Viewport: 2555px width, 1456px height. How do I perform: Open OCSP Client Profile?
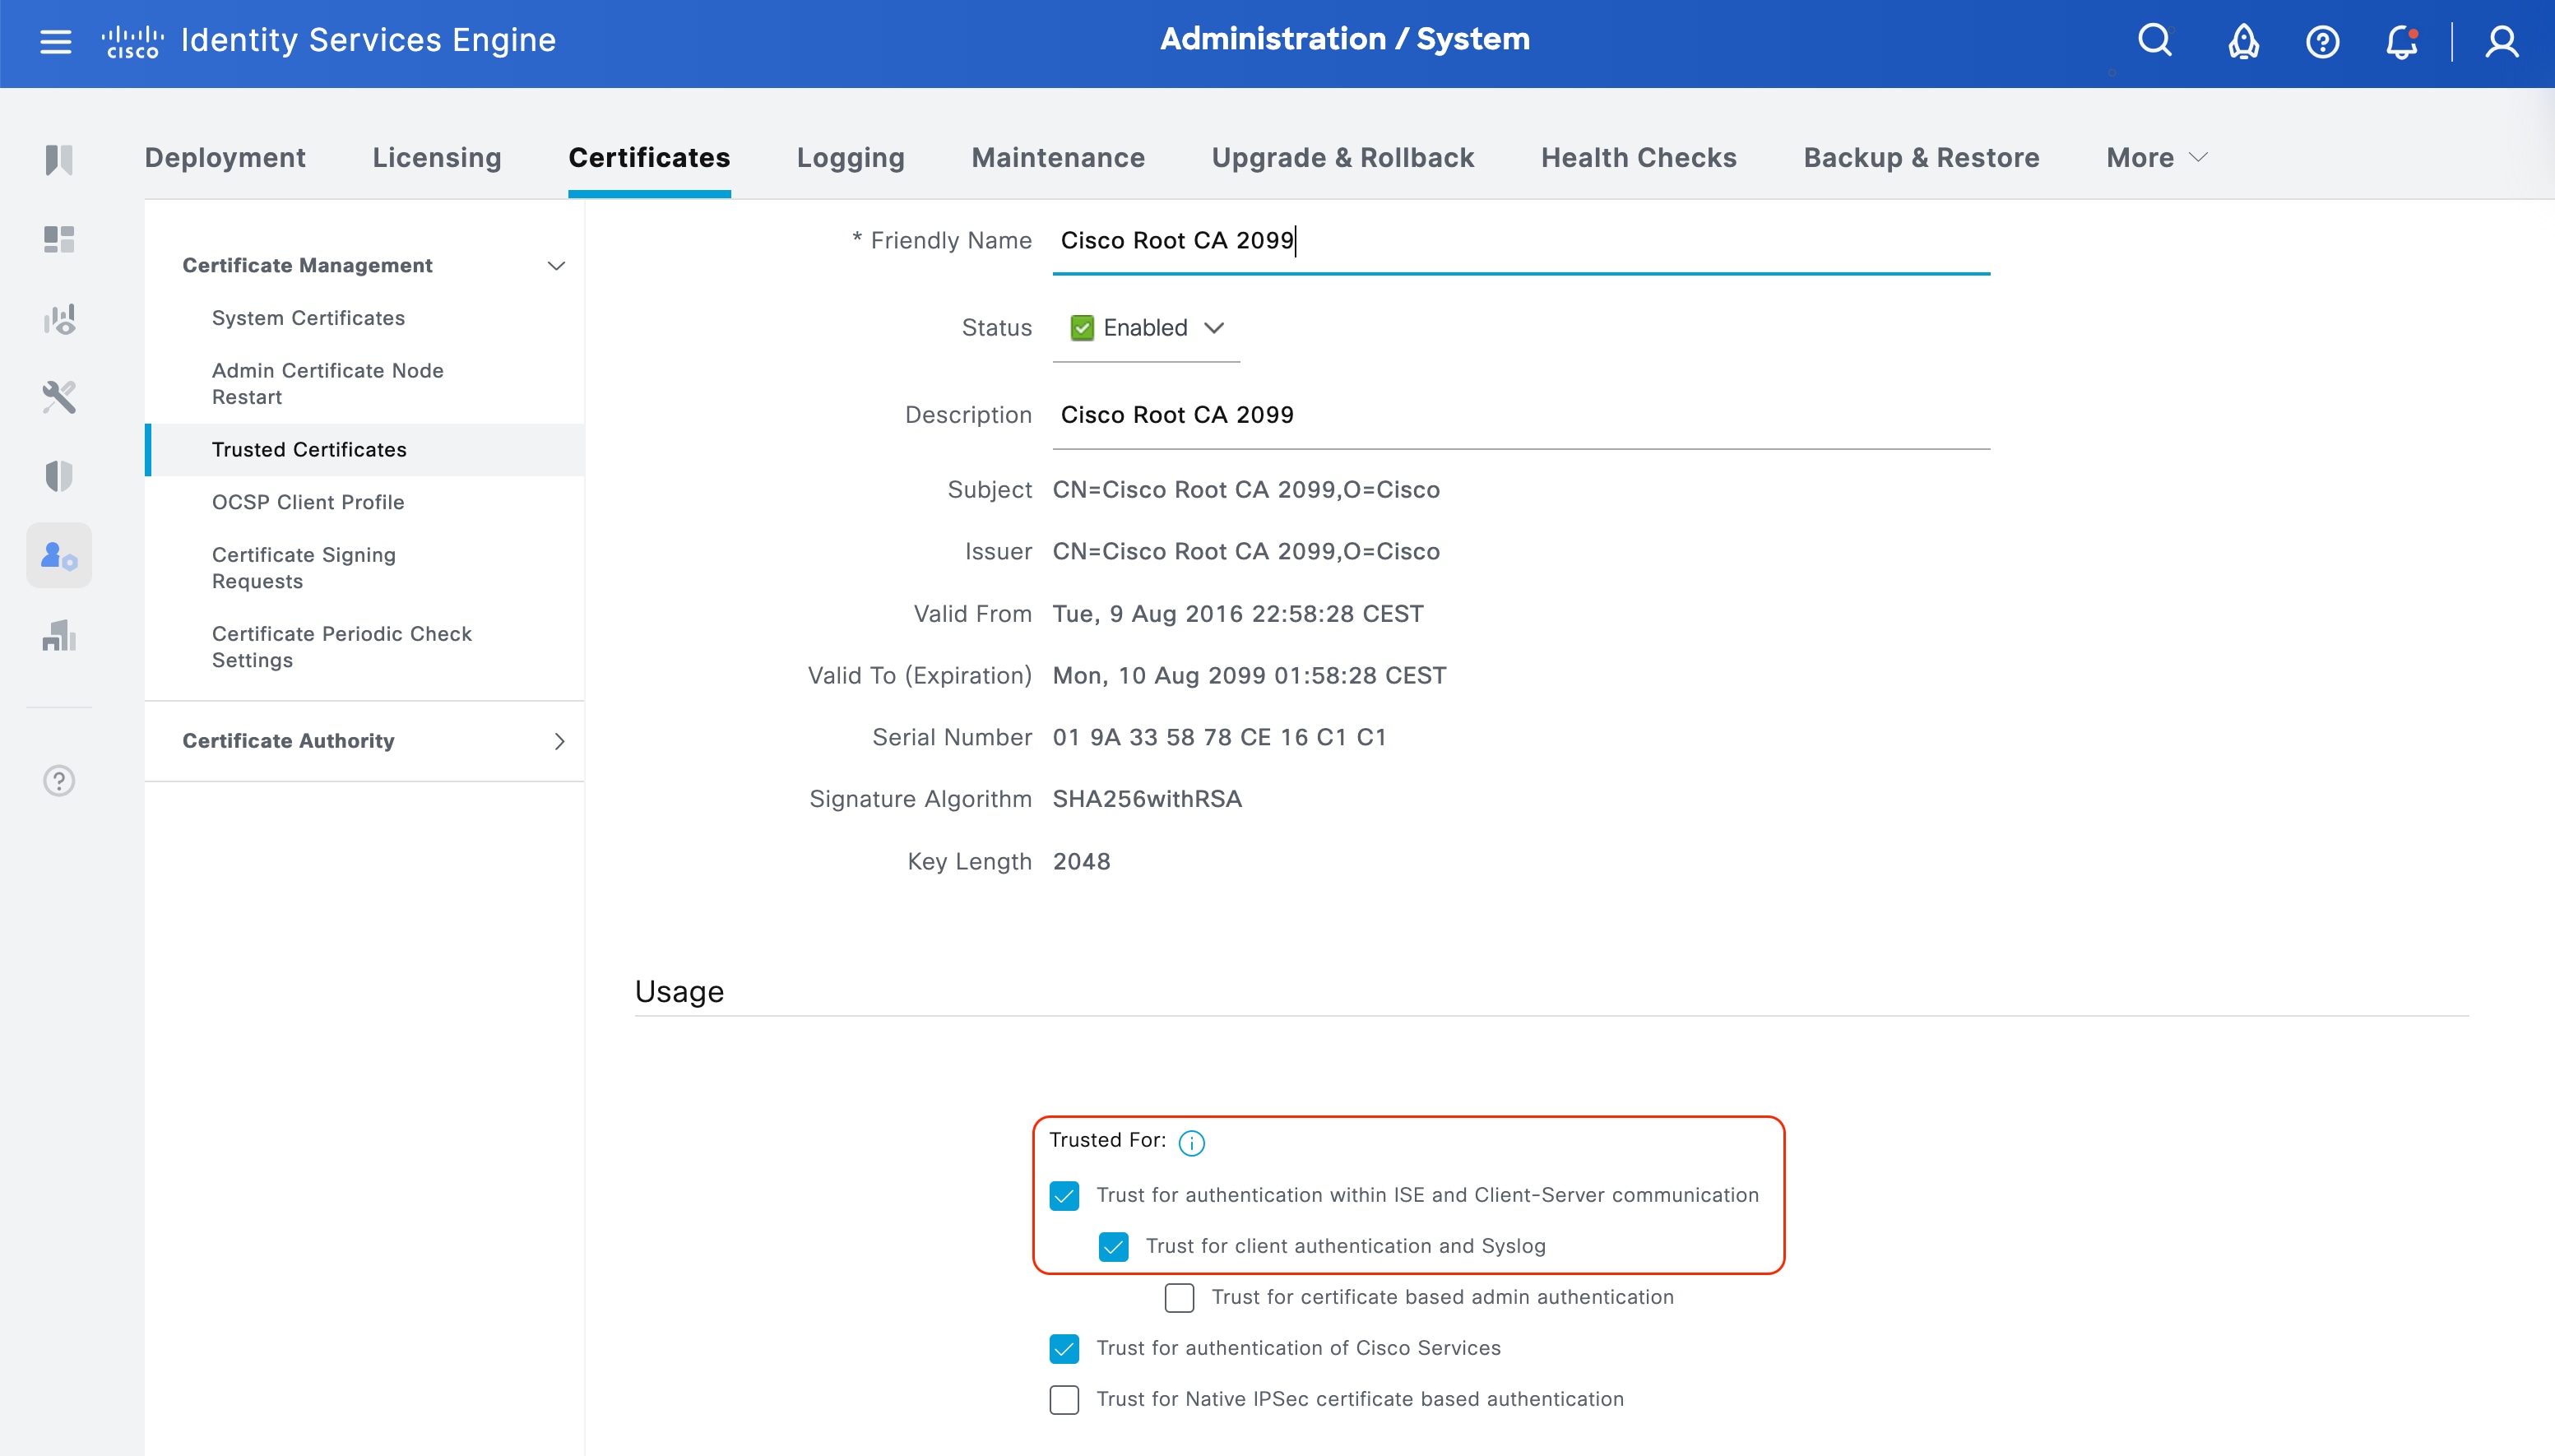click(308, 502)
